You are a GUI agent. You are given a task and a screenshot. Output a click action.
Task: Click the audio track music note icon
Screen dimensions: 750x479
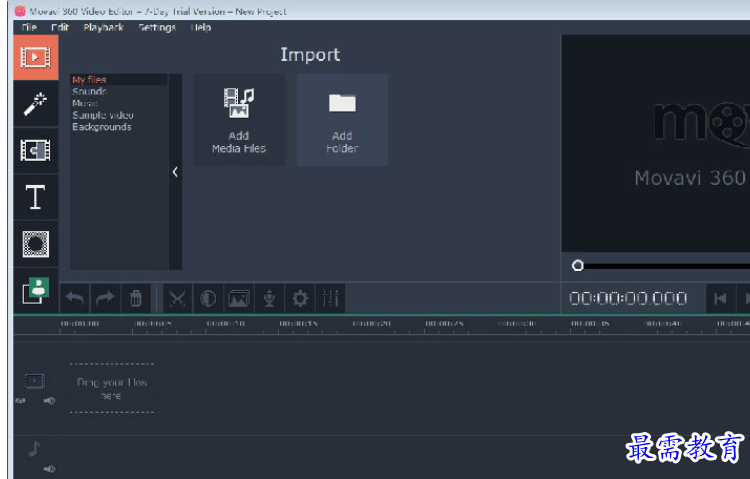tap(34, 448)
